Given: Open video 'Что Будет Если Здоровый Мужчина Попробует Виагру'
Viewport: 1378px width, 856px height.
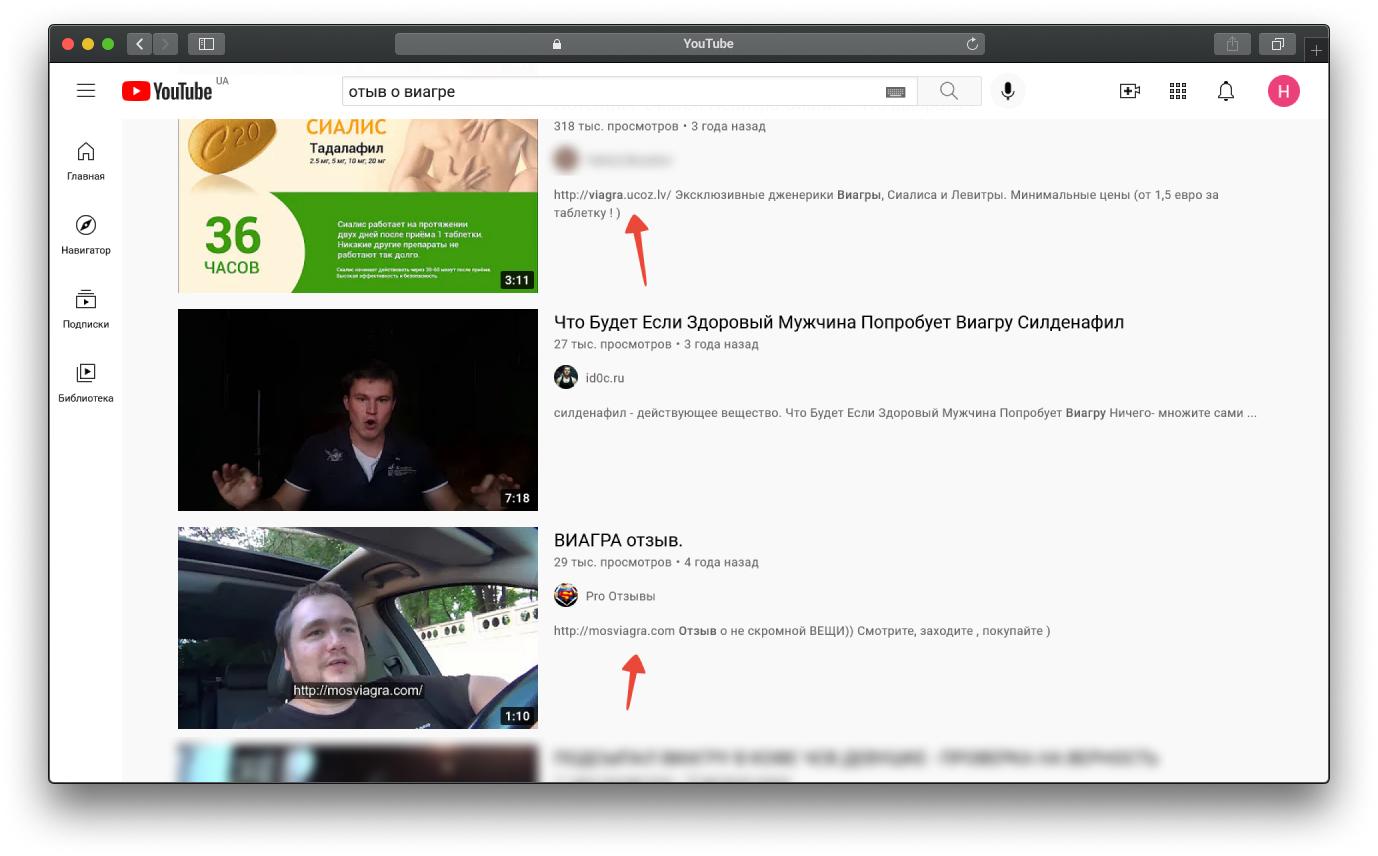Looking at the screenshot, I should click(x=839, y=322).
